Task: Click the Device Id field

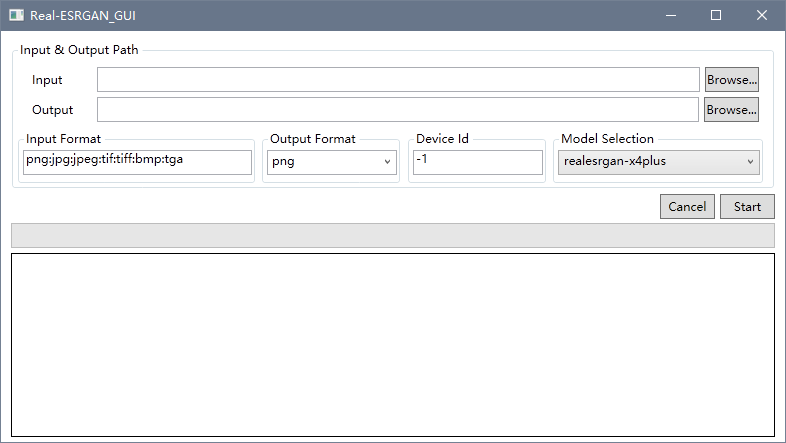Action: tap(477, 162)
